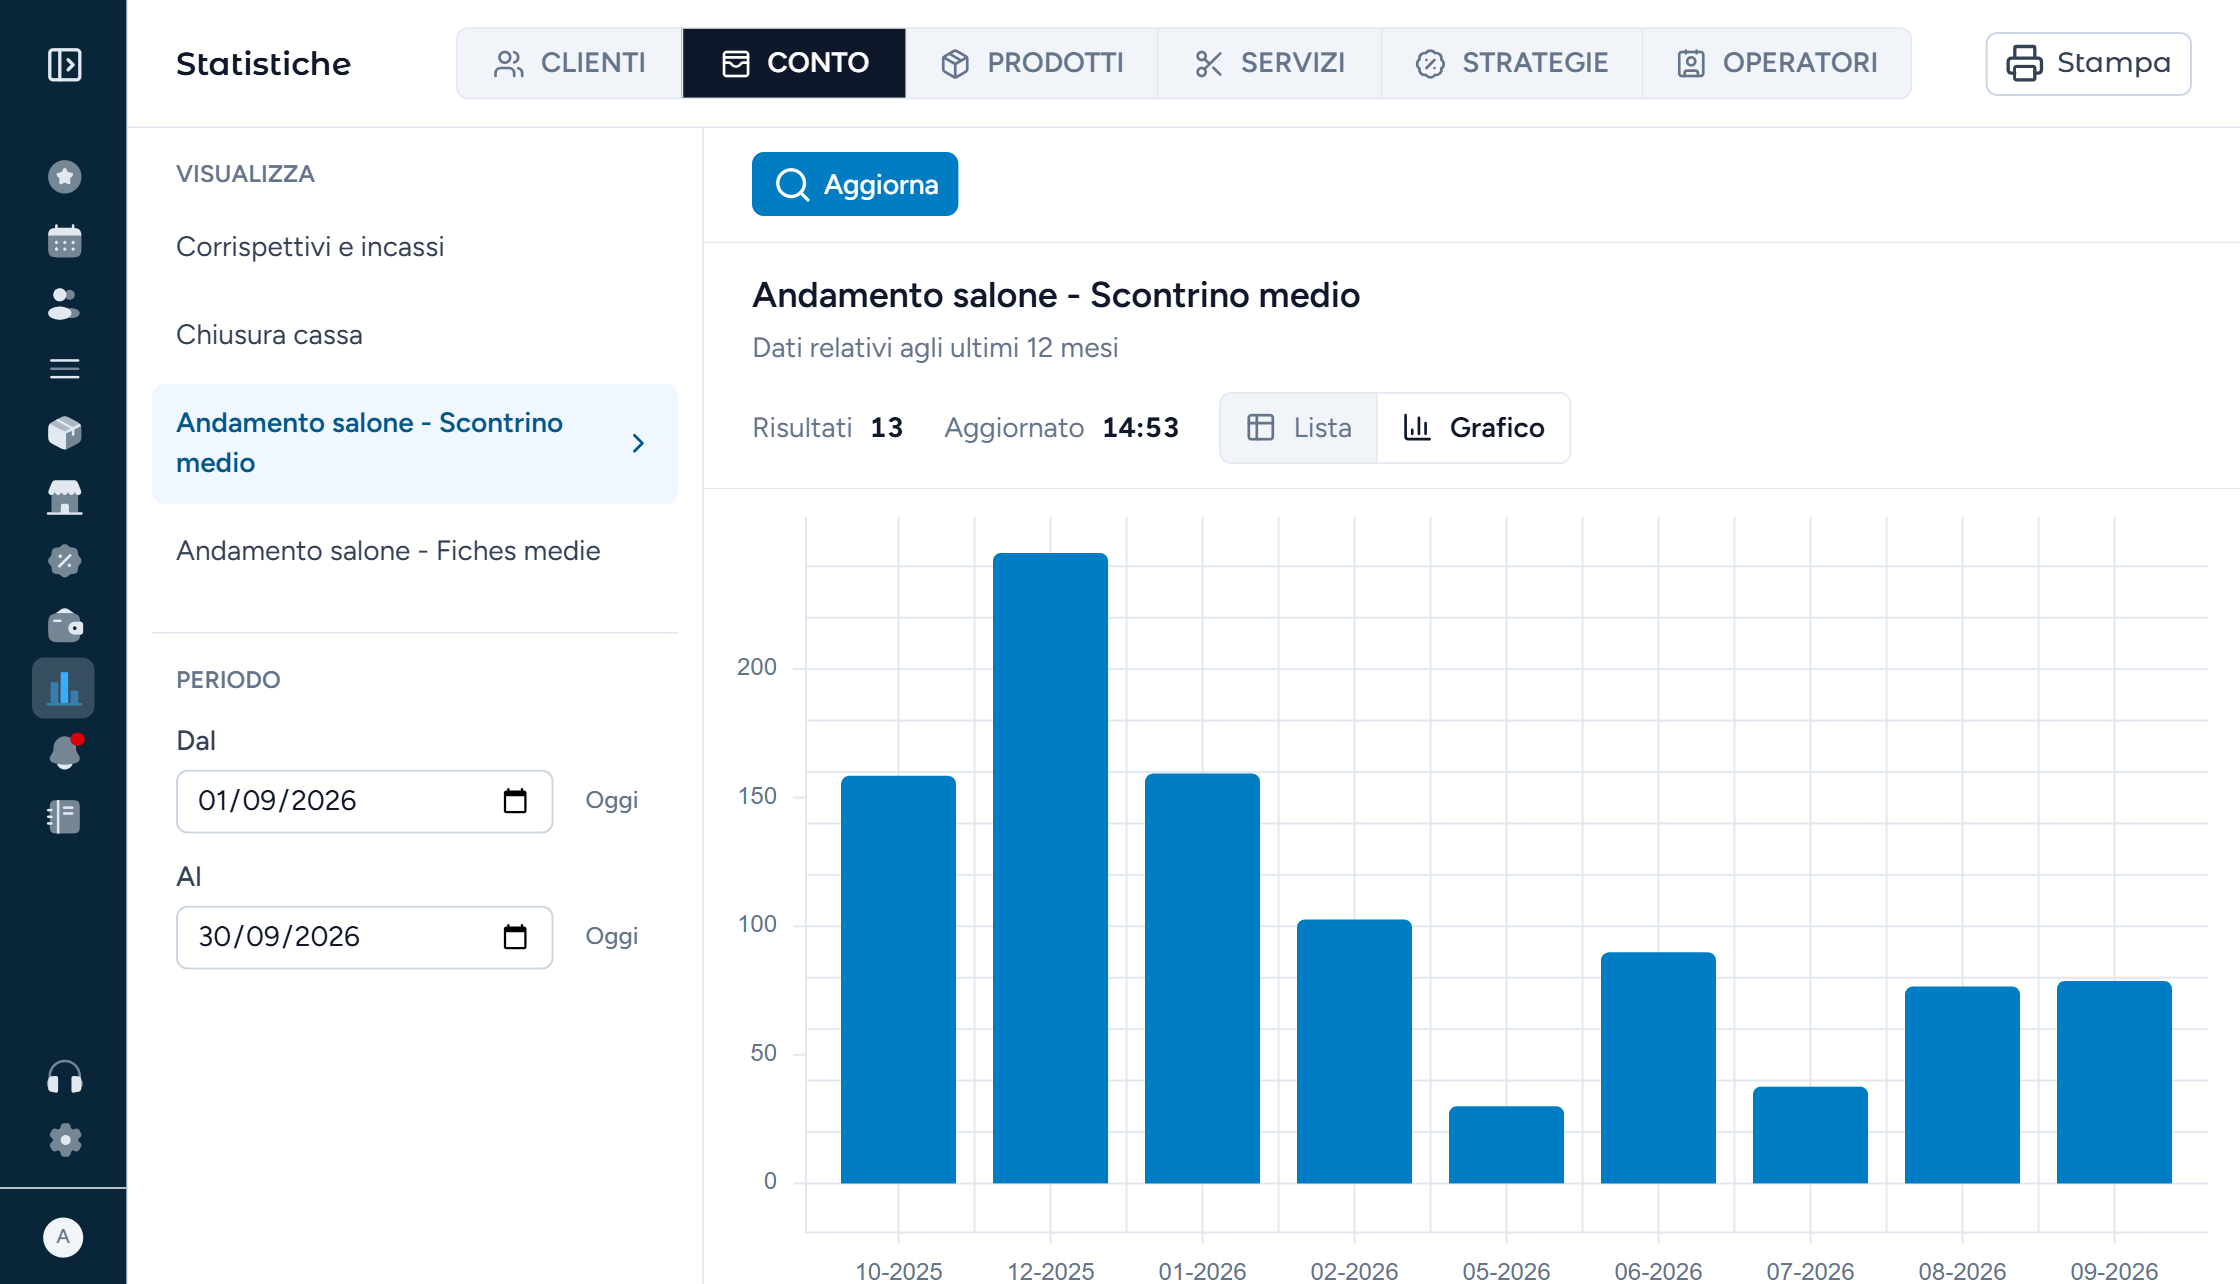Open the notifications bell icon
Image resolution: width=2240 pixels, height=1284 pixels.
[64, 752]
